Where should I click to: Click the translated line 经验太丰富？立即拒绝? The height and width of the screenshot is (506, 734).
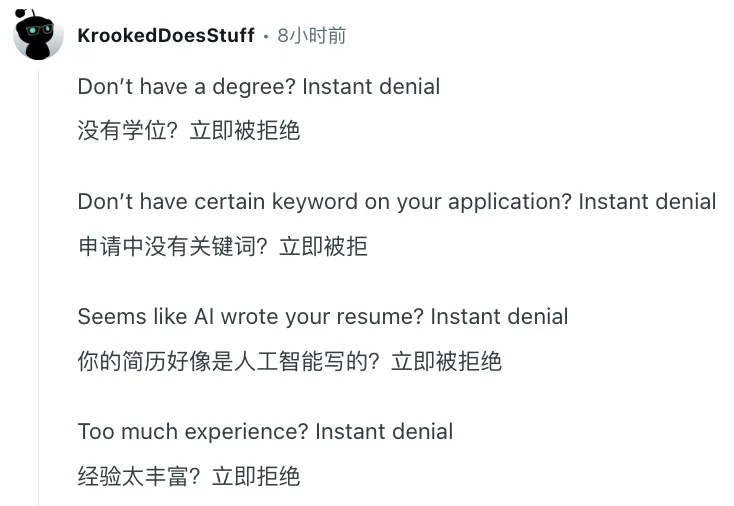click(189, 476)
